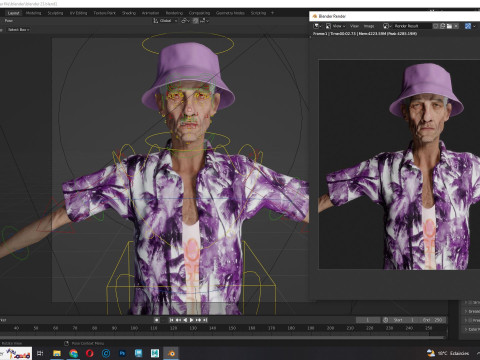
Task: Select the Layout workspace tab
Action: pos(13,13)
